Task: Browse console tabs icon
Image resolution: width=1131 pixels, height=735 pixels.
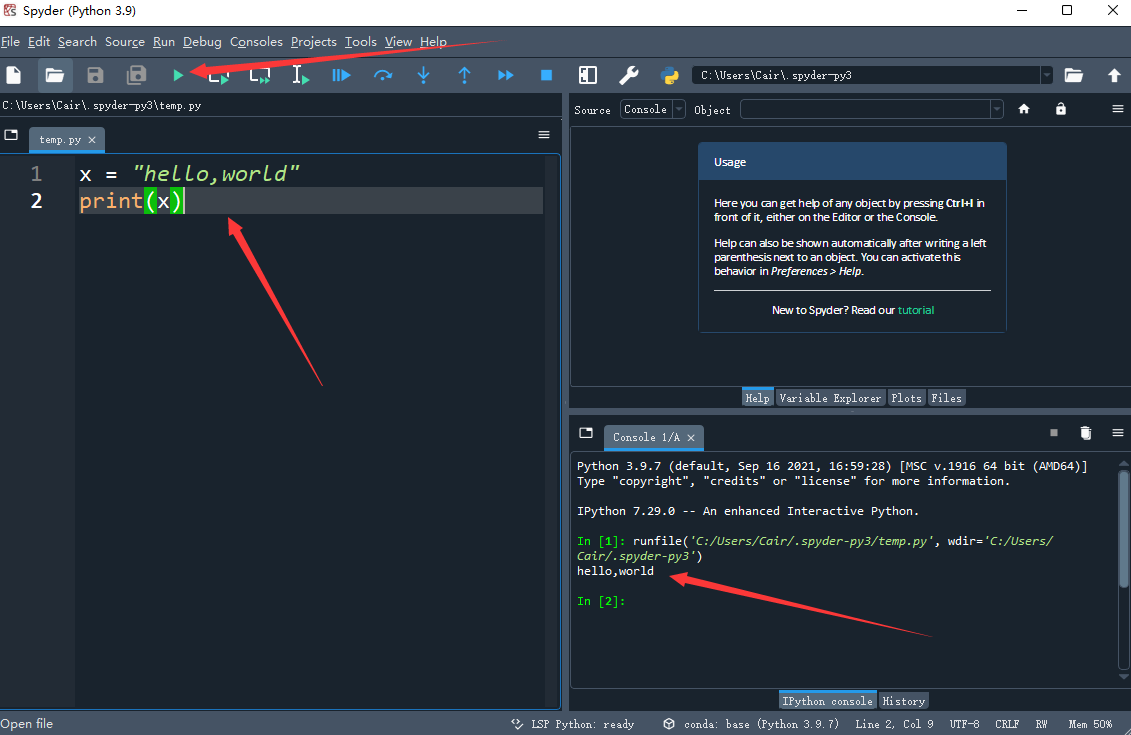Action: [x=586, y=433]
